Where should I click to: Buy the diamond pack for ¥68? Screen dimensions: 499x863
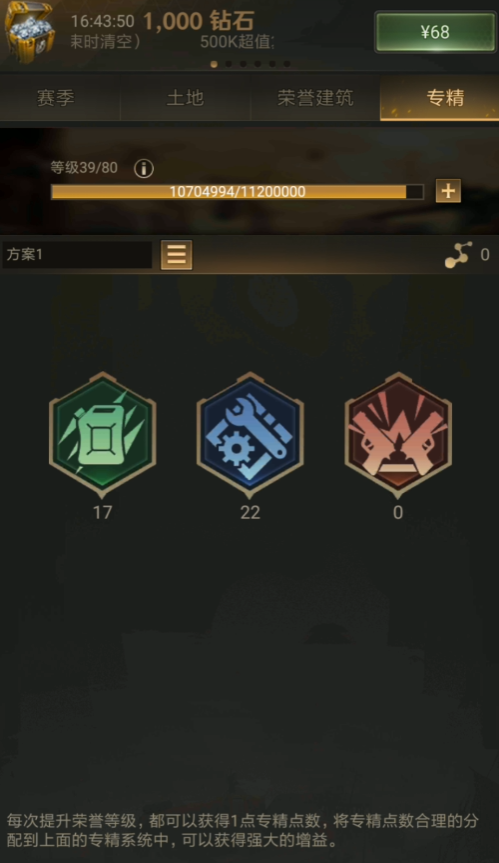click(x=435, y=32)
